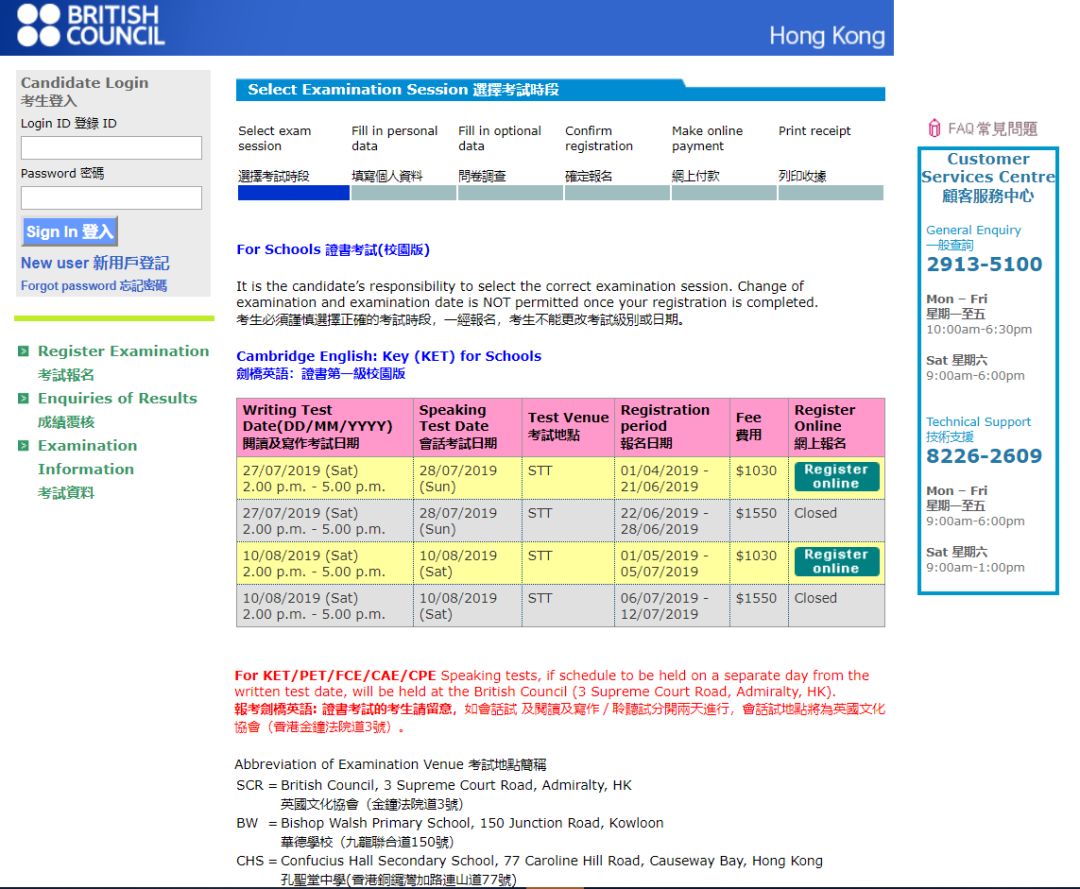Register online for the 10/08/2019 $1030 session
This screenshot has width=1080, height=889.
point(836,562)
